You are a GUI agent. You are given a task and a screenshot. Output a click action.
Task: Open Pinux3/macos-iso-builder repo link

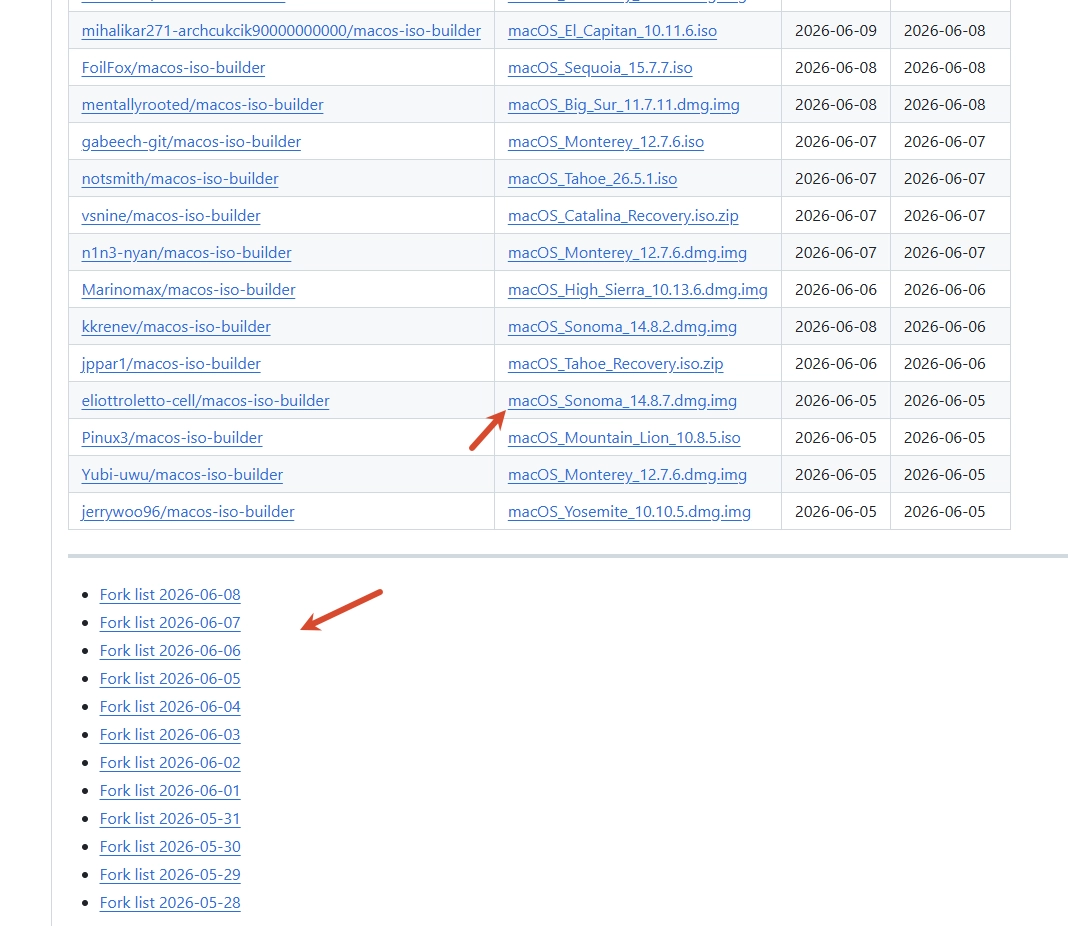172,438
